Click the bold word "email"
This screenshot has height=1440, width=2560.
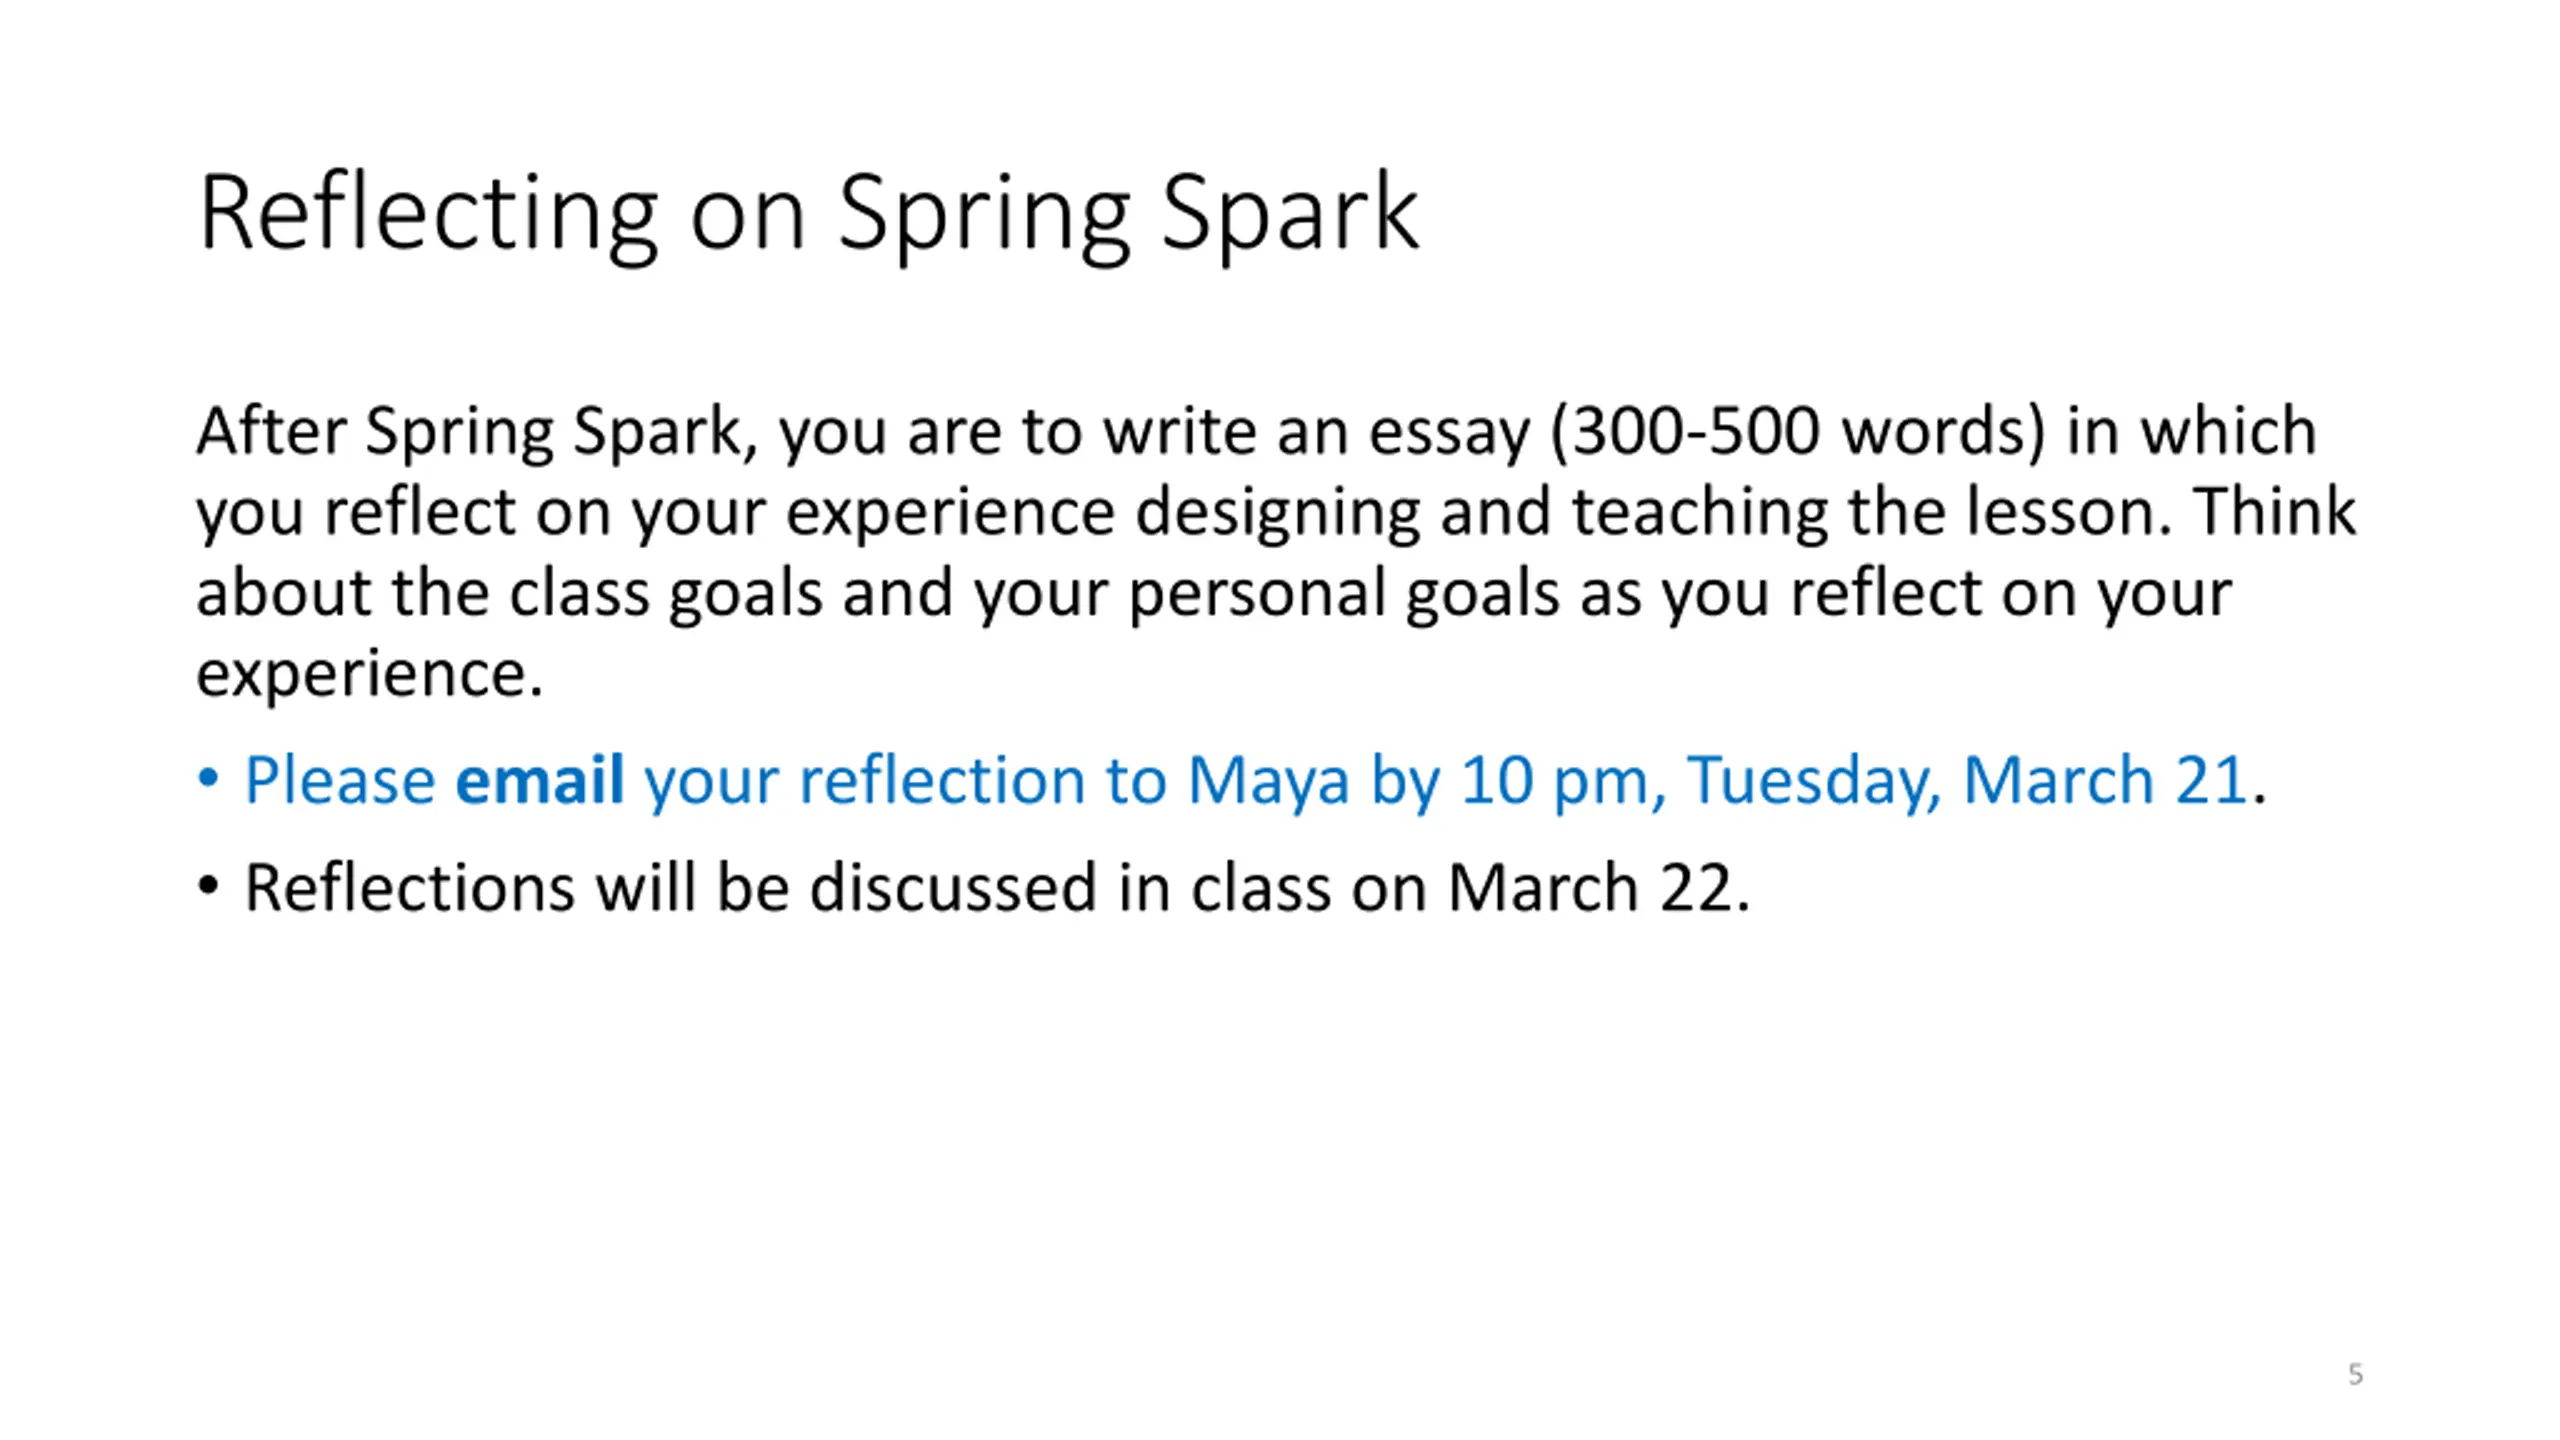click(540, 779)
